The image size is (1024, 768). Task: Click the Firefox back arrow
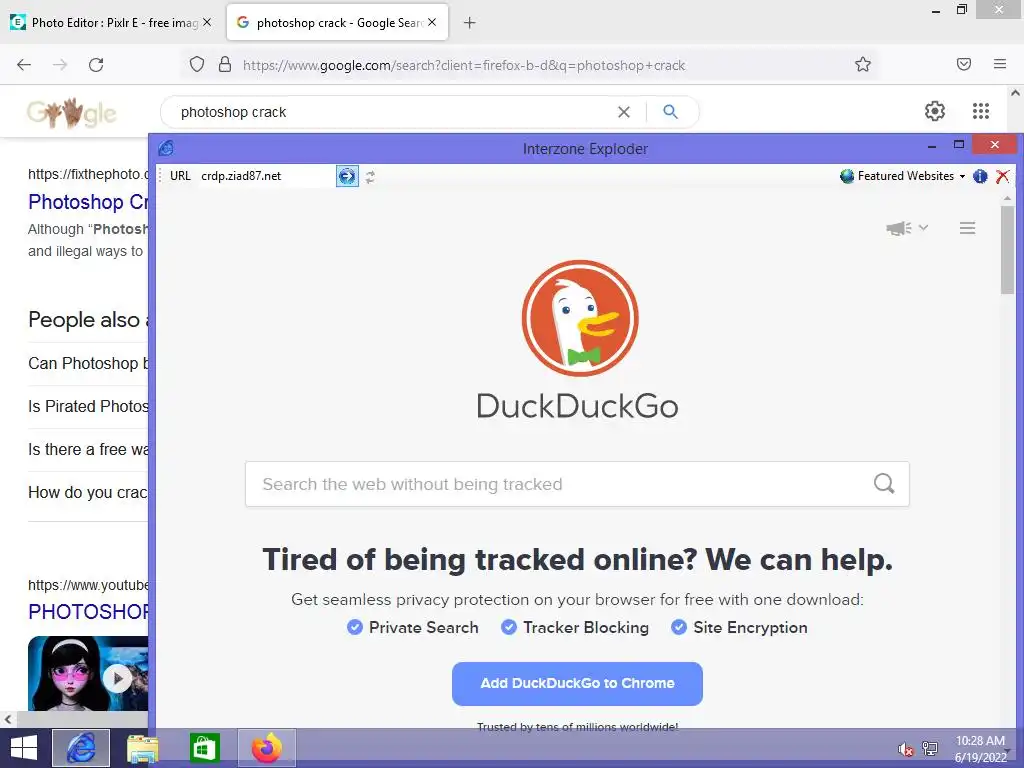[24, 65]
